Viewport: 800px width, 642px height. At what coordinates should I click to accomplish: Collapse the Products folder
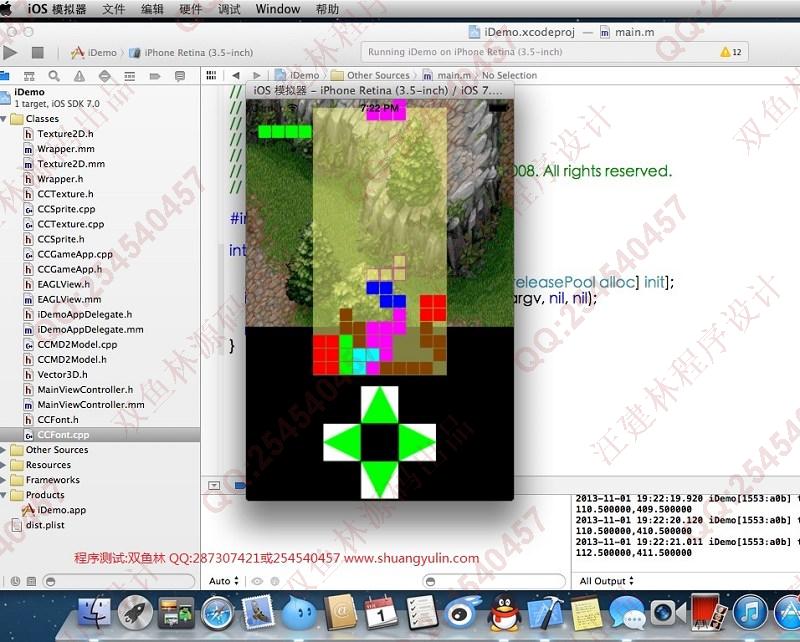[4, 495]
